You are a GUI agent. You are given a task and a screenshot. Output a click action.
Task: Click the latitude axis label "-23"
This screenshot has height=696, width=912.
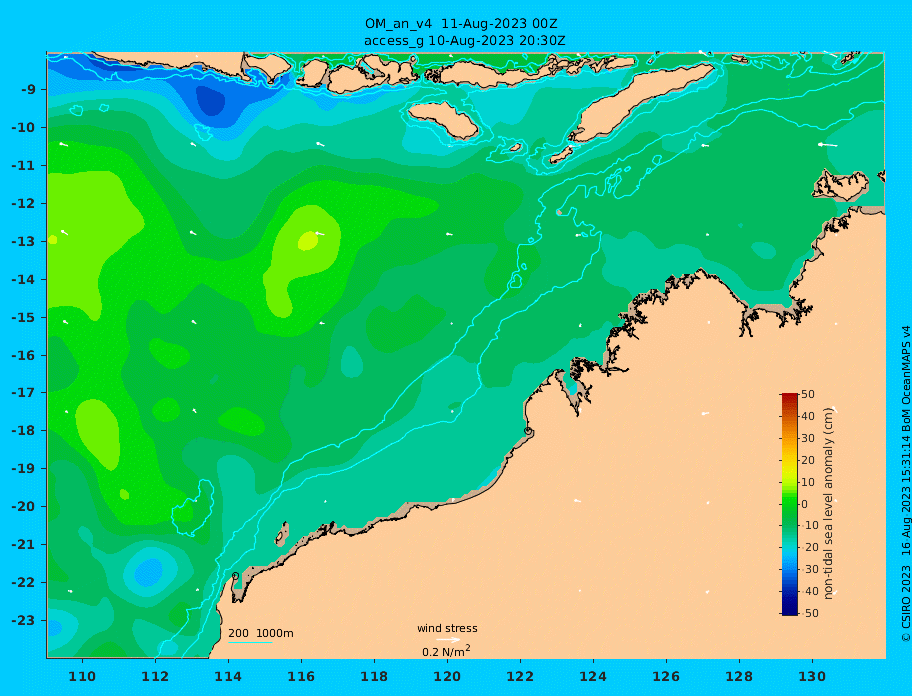click(x=24, y=620)
